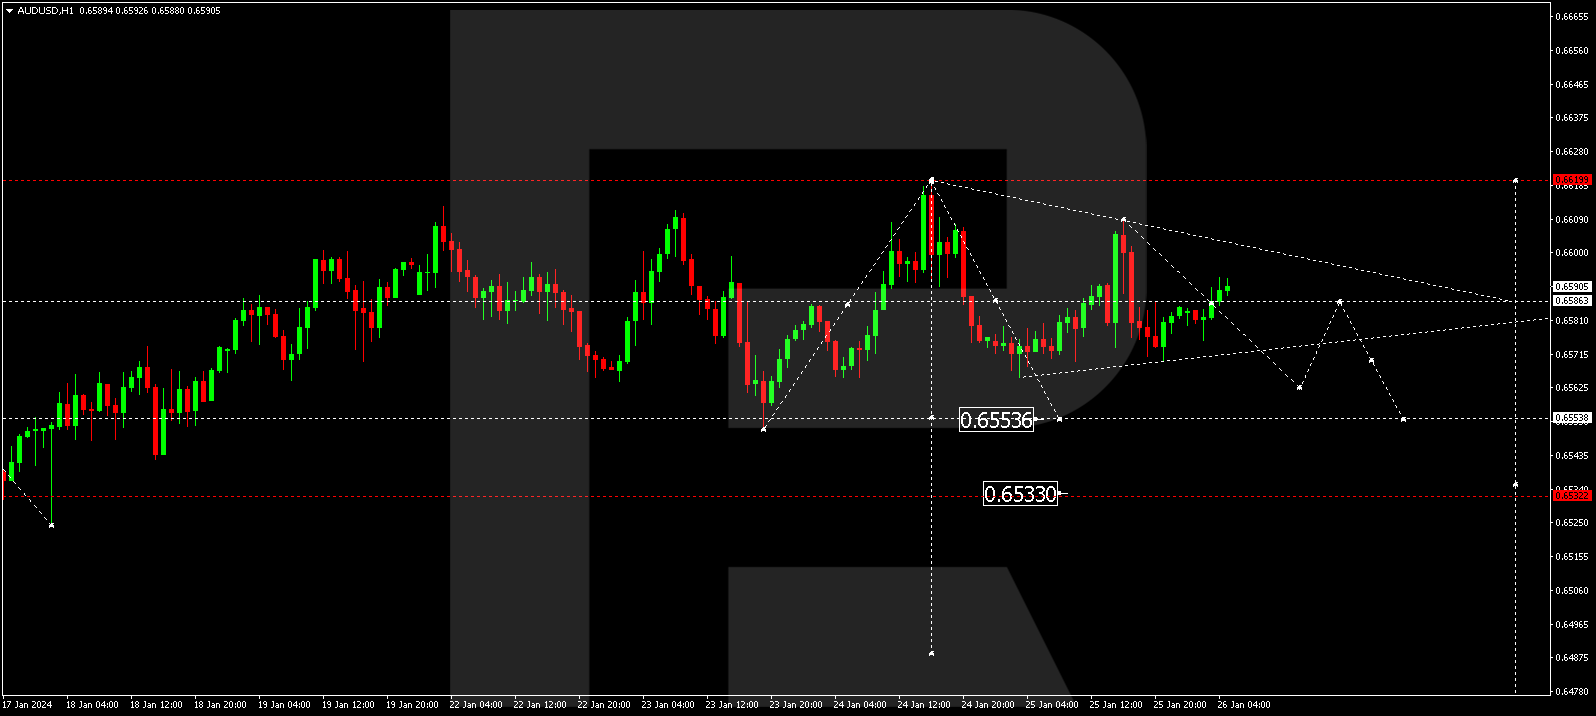Click the red 0.65322 price tag
The image size is (1596, 716).
[1572, 496]
